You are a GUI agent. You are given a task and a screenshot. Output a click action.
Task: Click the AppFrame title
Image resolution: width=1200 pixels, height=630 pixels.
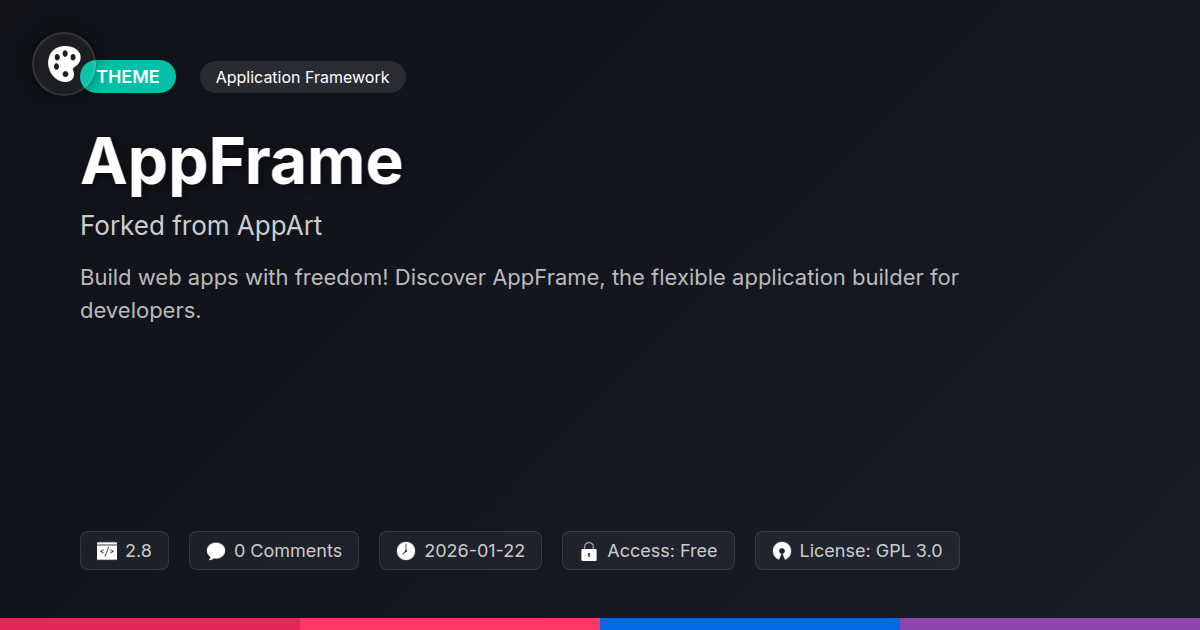pyautogui.click(x=241, y=161)
